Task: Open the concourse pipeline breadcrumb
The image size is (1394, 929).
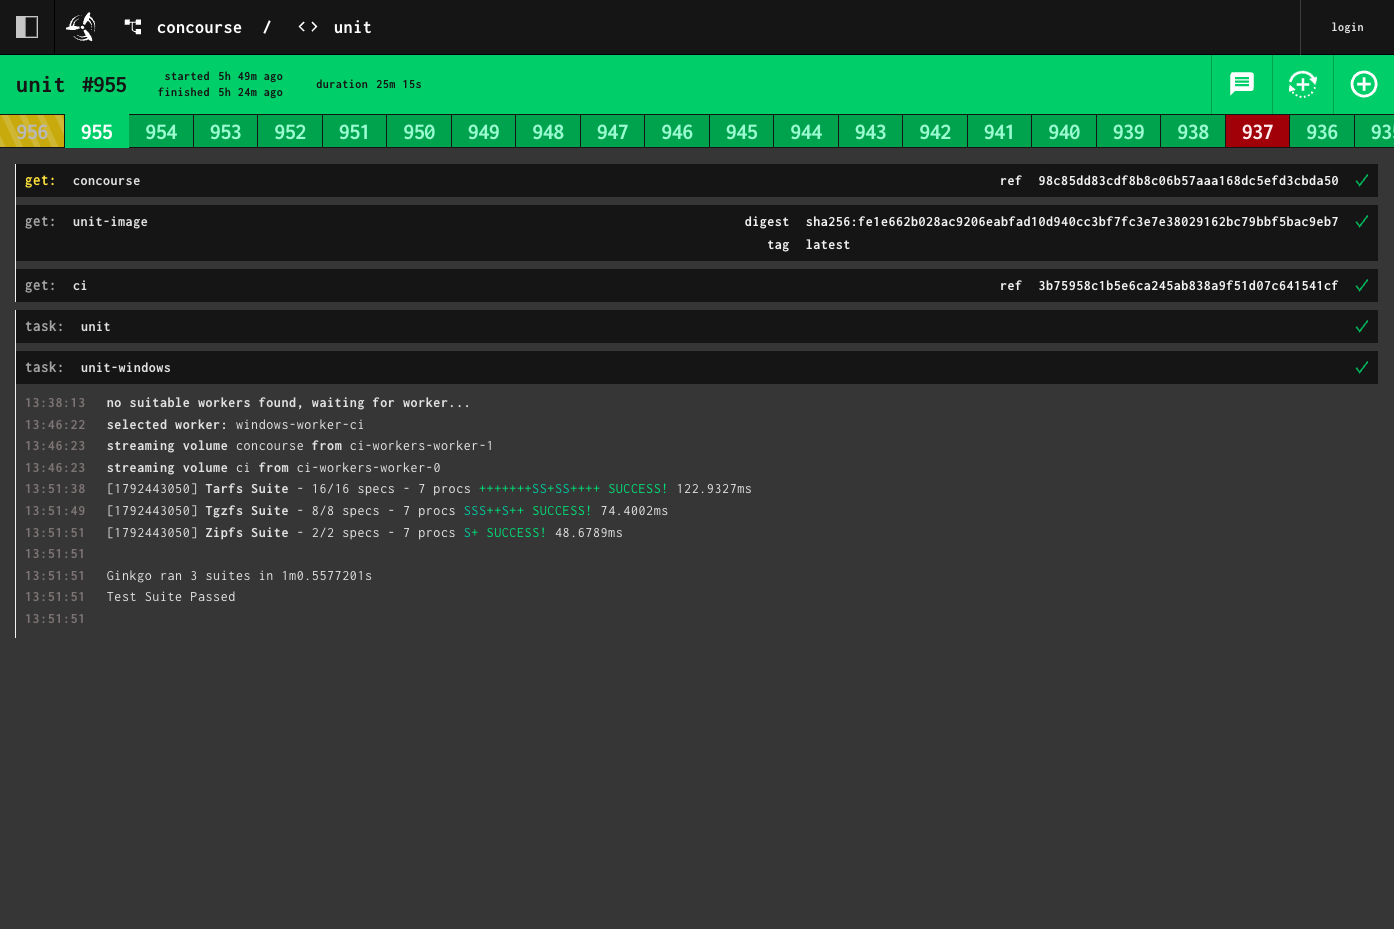Action: coord(199,28)
